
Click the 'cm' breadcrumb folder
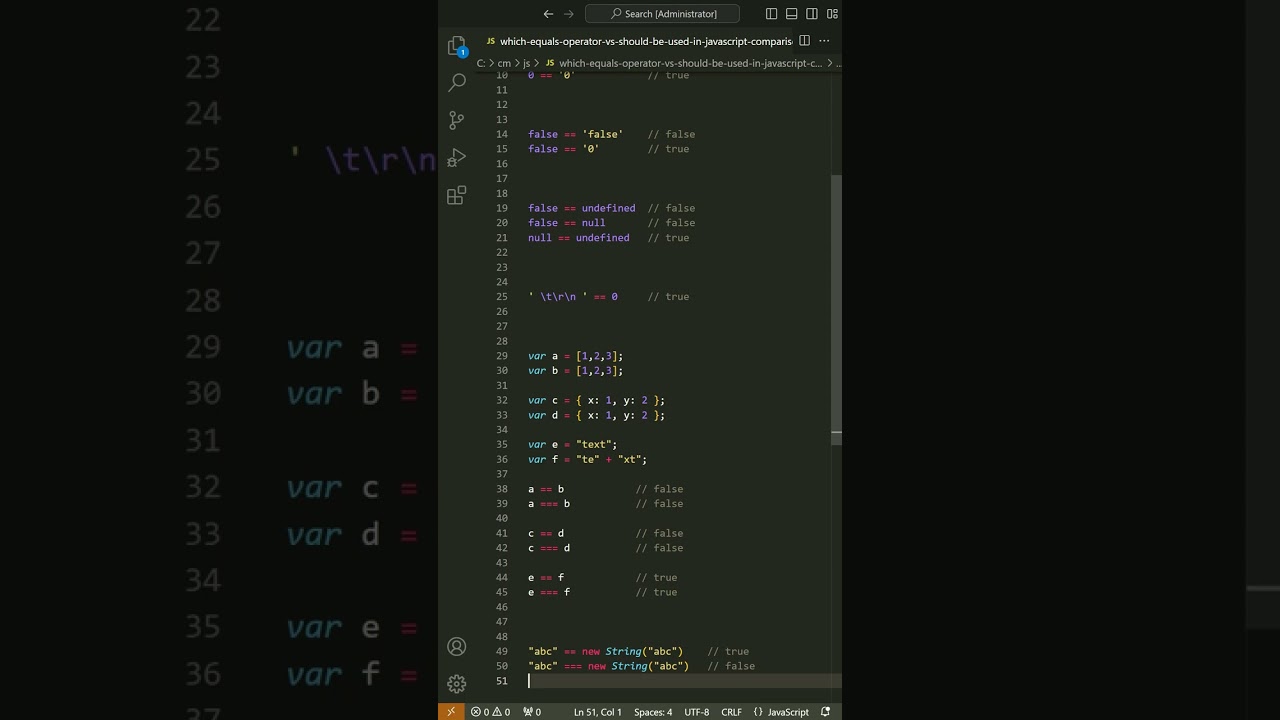504,63
